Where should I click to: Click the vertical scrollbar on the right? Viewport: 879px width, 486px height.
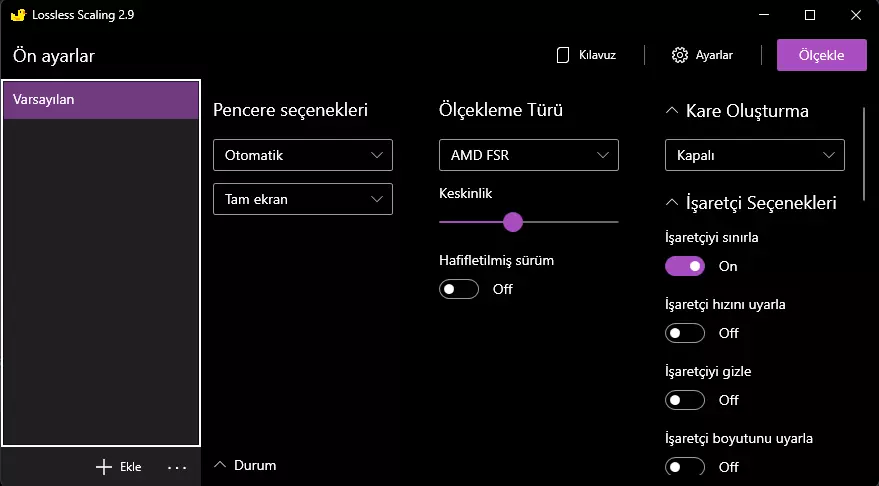(x=864, y=150)
